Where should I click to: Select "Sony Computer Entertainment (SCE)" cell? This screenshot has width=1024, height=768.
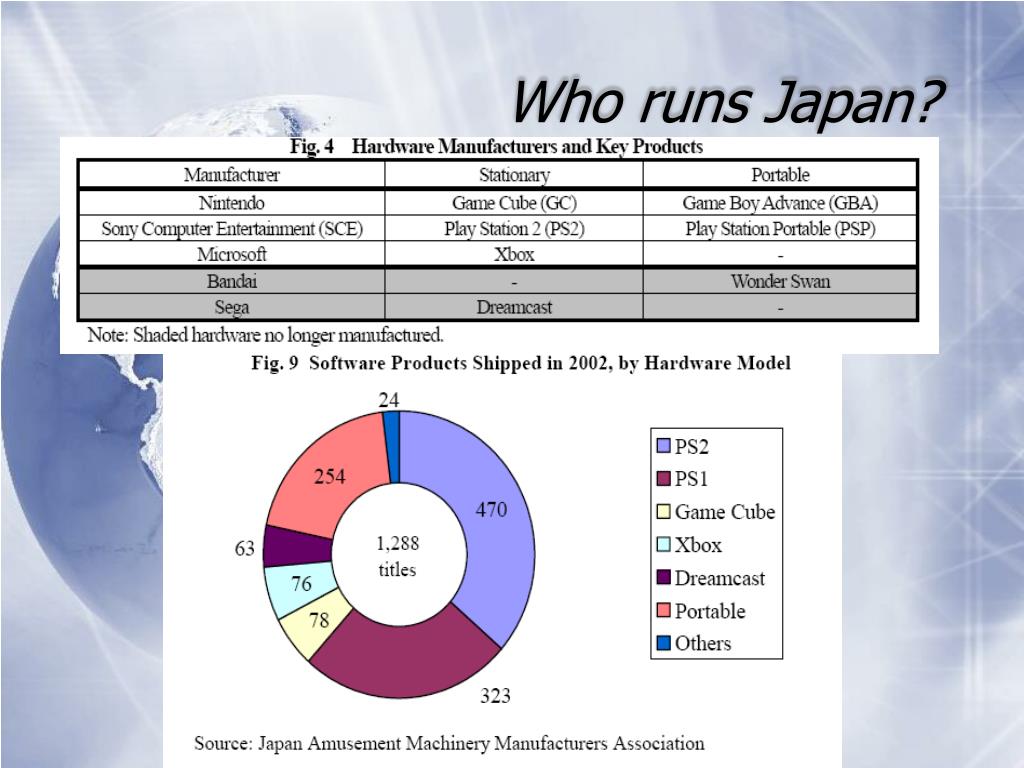[231, 229]
